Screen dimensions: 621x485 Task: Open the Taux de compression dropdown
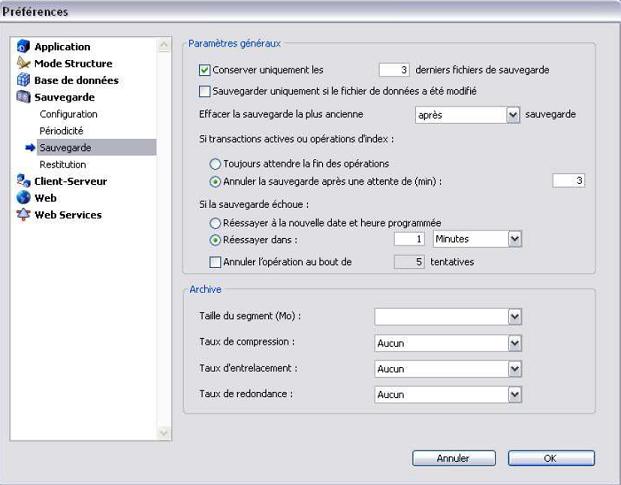click(x=514, y=343)
